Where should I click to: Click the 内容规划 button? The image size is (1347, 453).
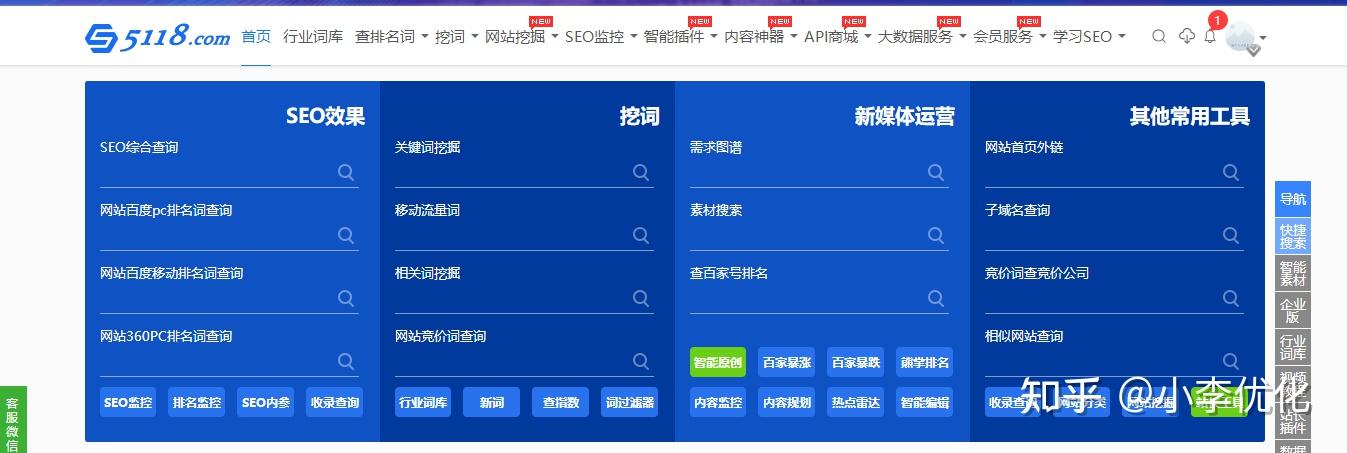click(787, 402)
